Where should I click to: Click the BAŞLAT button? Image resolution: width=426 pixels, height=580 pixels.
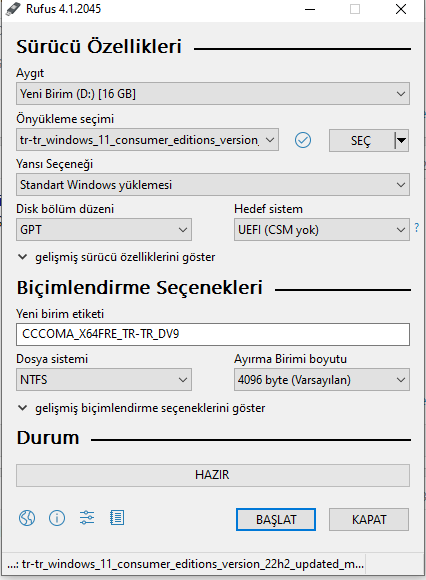click(x=276, y=519)
